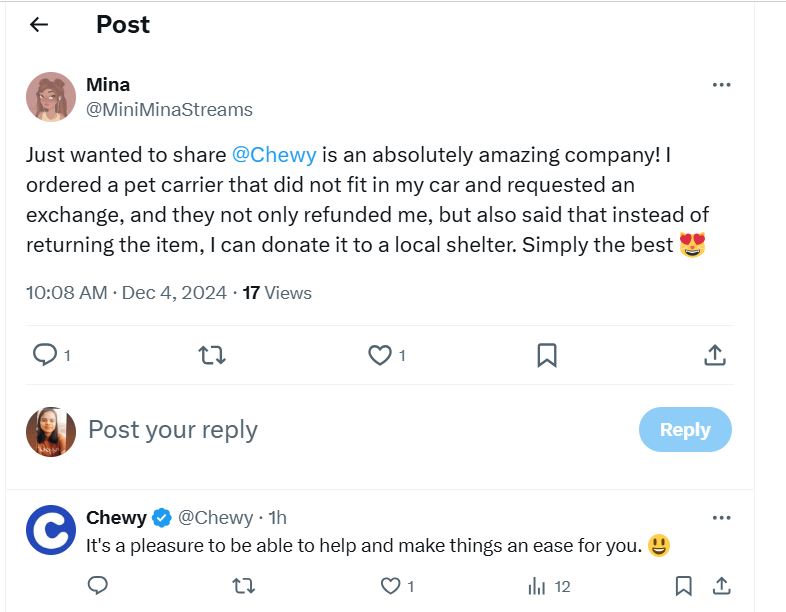
Task: Click reply icon on Mina's post
Action: [45, 354]
